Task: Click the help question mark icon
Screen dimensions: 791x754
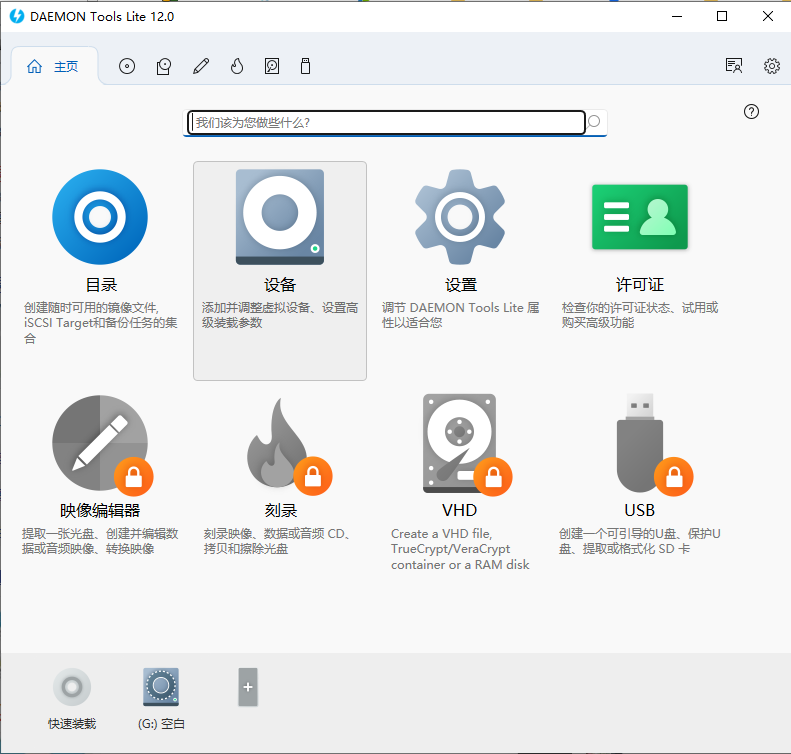Action: pyautogui.click(x=751, y=111)
